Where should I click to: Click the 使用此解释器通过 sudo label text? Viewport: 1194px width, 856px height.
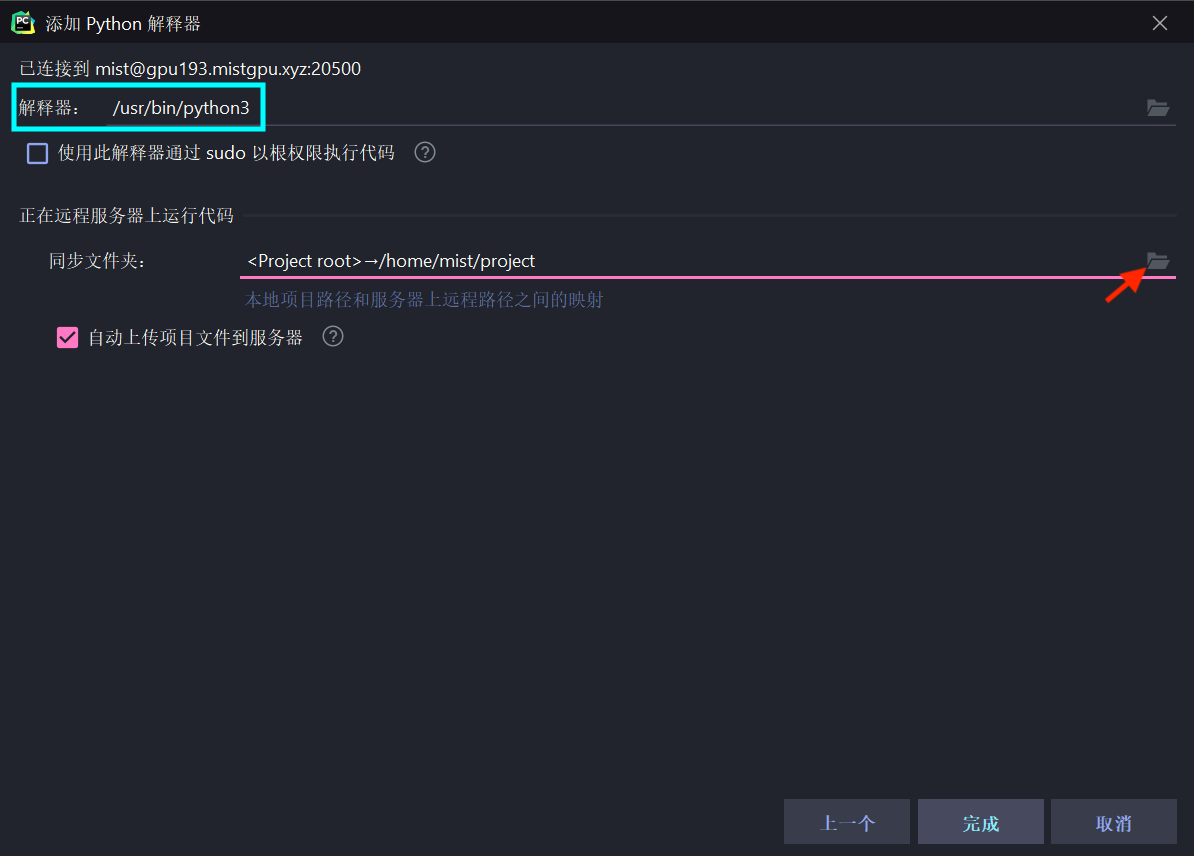click(226, 153)
